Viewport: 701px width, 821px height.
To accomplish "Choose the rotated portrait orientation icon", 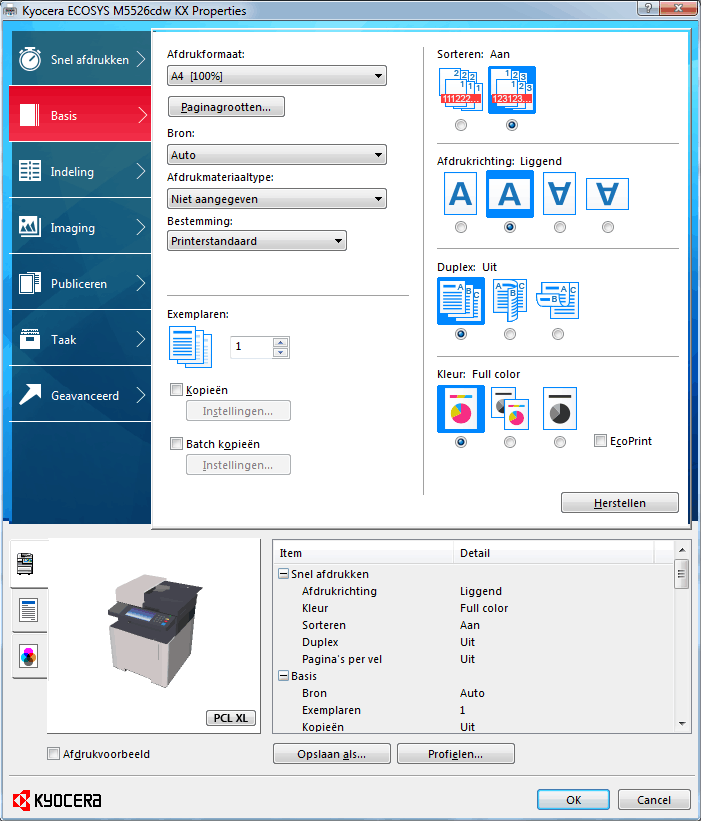I will coord(559,194).
